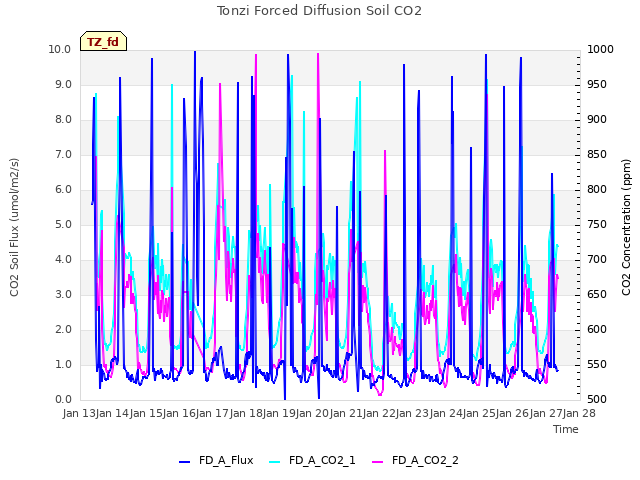Viewport: 640px width, 480px height.
Task: Click the Time axis label
Action: pyautogui.click(x=566, y=429)
